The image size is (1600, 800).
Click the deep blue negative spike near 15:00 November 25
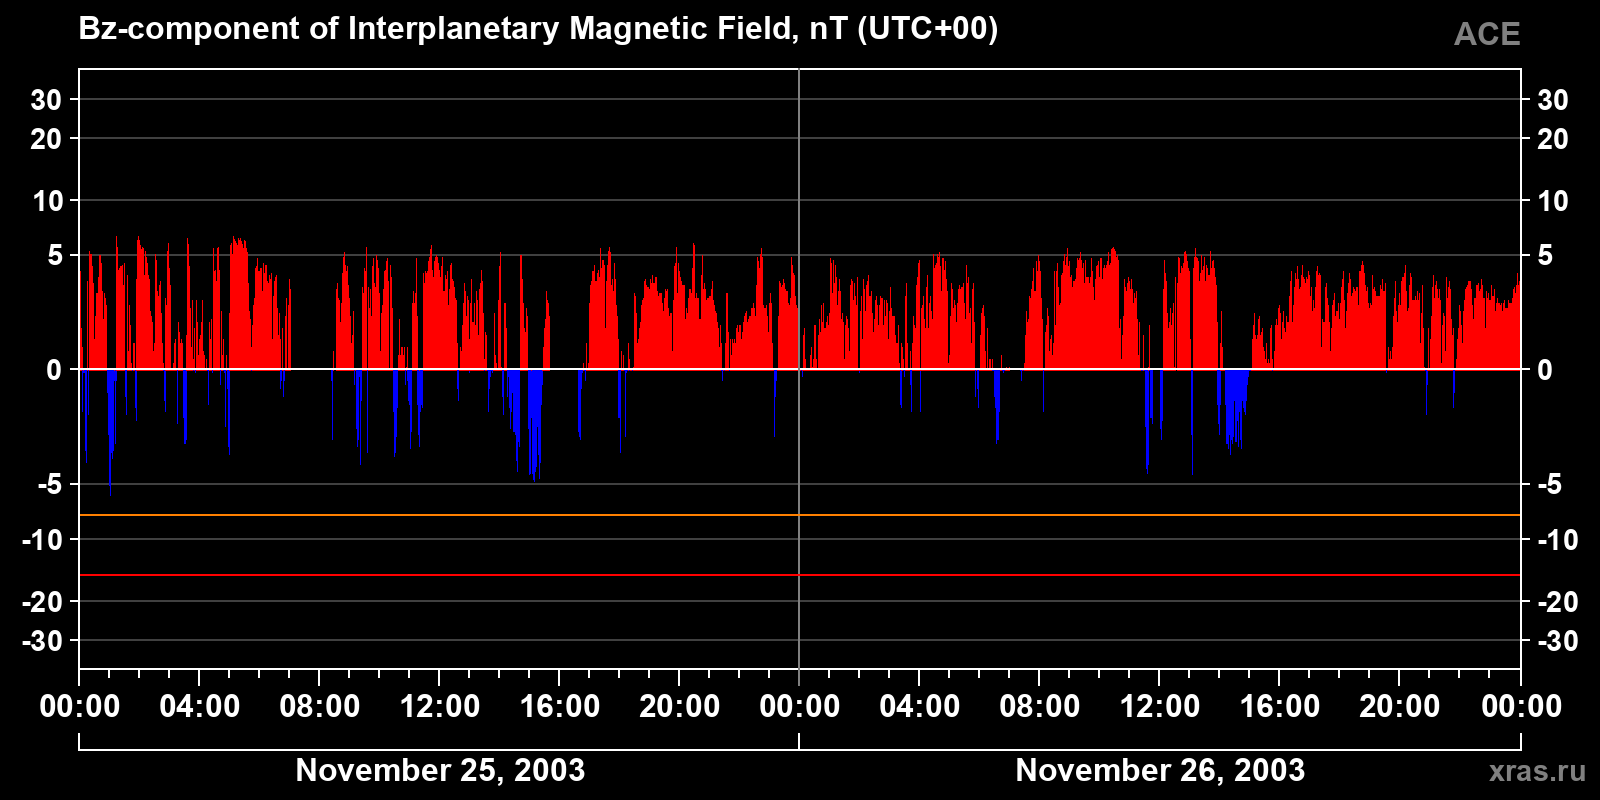pos(535,425)
